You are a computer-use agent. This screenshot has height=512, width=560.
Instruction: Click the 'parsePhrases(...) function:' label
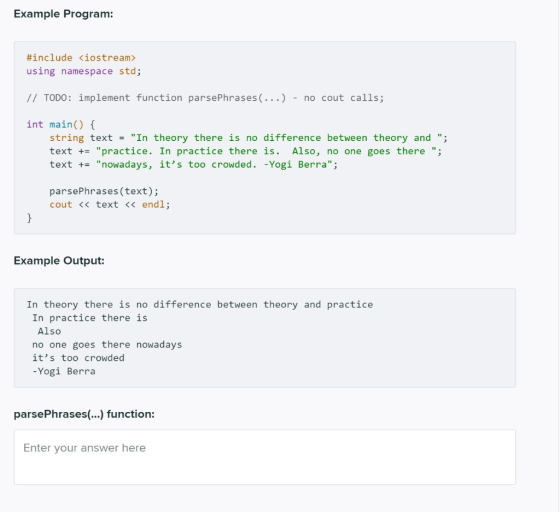84,414
